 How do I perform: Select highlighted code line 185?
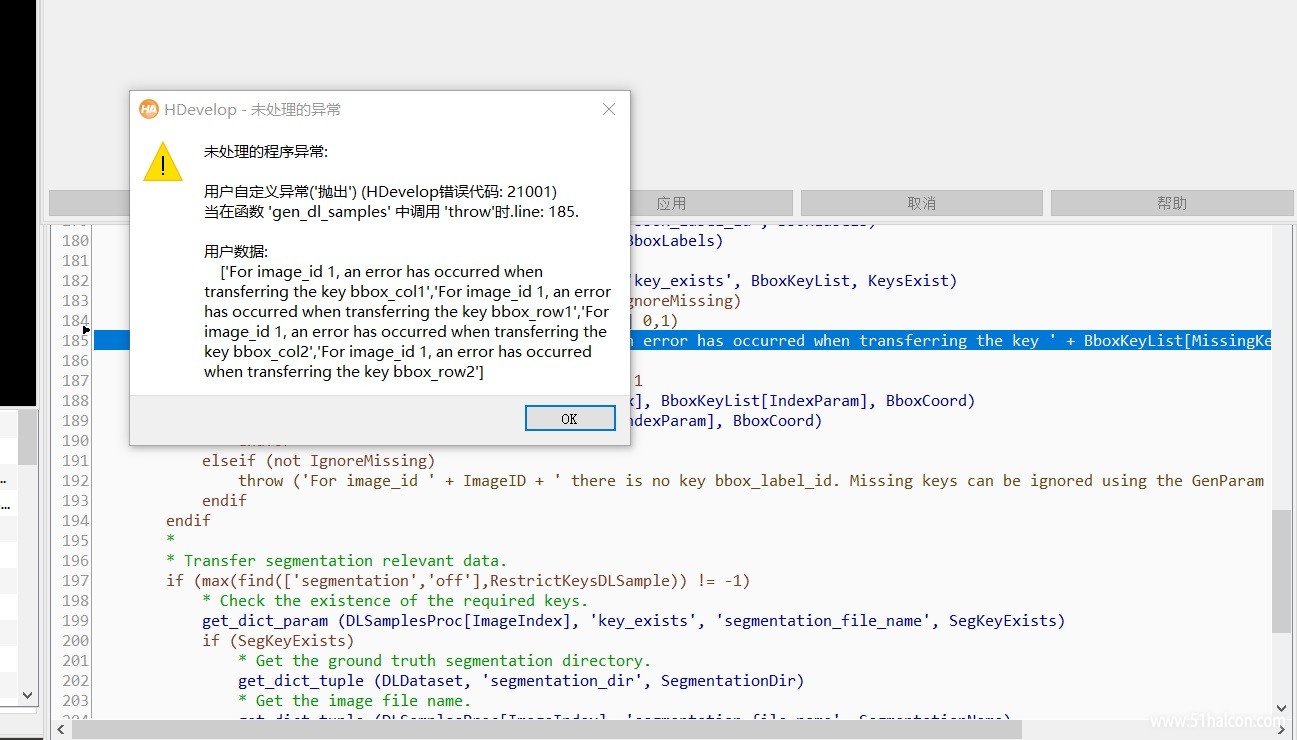click(683, 341)
